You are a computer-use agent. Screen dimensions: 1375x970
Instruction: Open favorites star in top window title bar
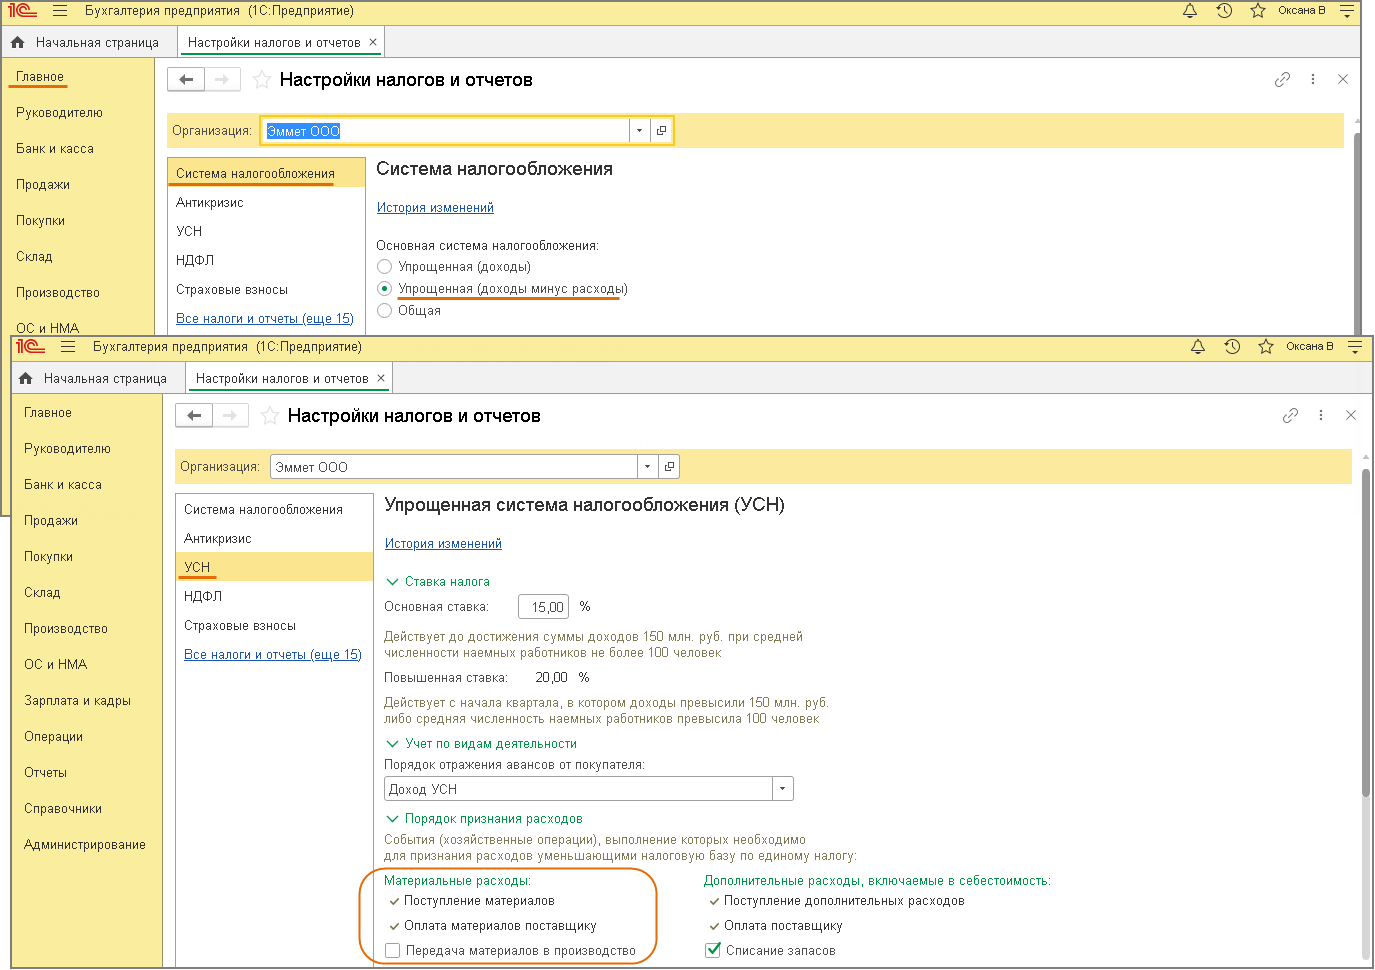[x=1258, y=11]
